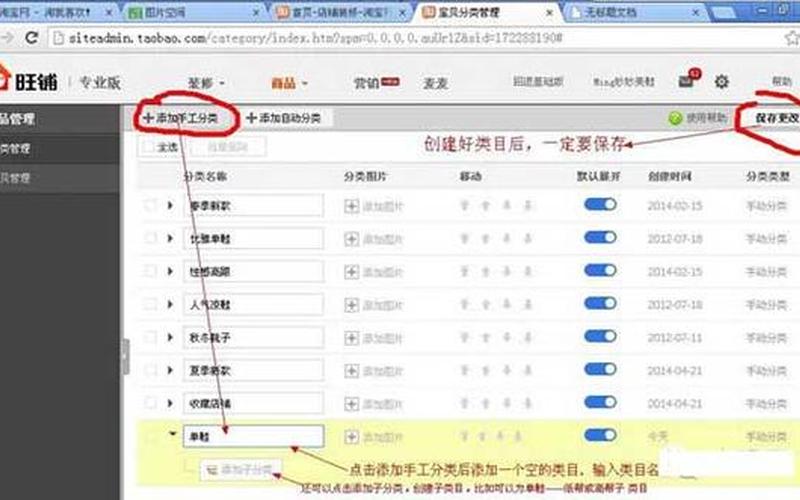Toggle default-expand switch for 优雅单鞋
Viewport: 800px width, 500px height.
[600, 238]
